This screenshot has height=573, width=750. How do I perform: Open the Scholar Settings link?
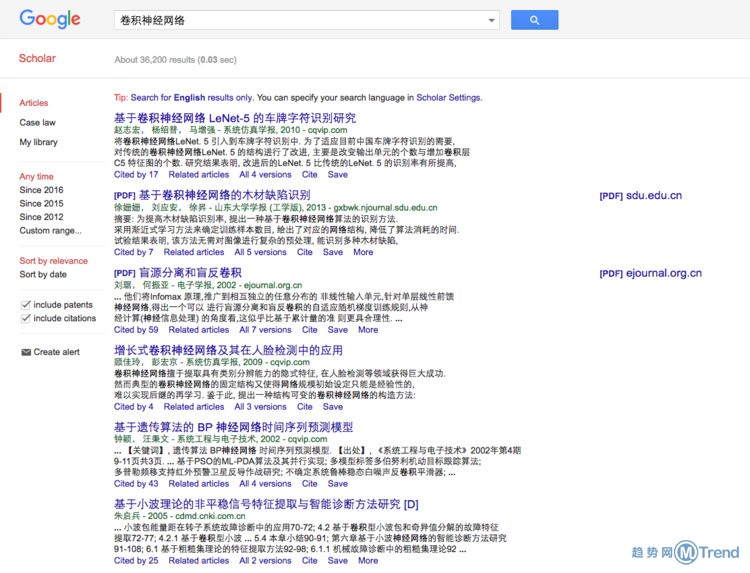[x=448, y=98]
